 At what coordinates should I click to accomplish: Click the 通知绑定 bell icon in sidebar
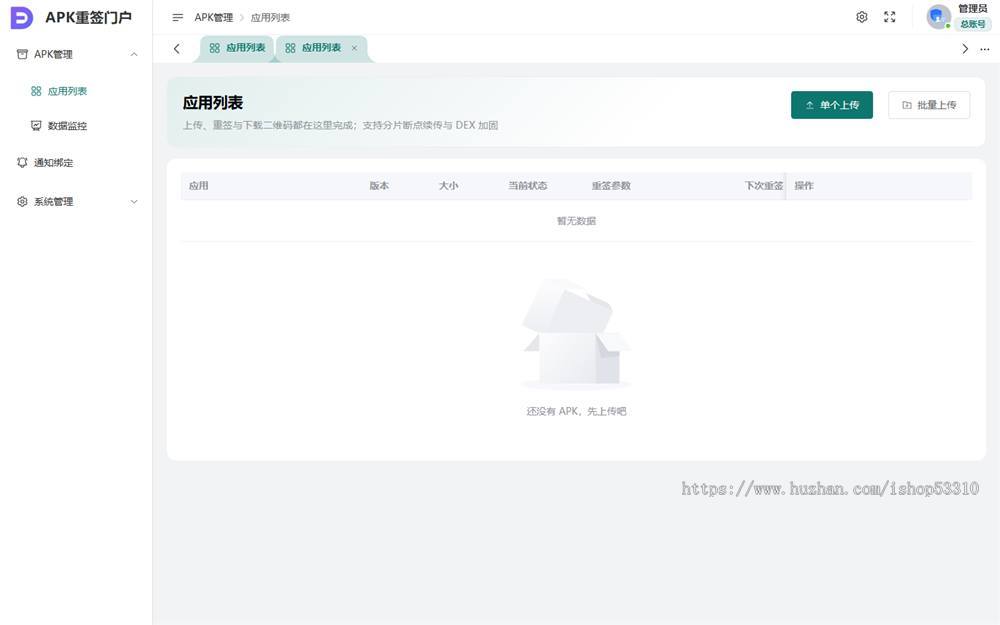(22, 163)
